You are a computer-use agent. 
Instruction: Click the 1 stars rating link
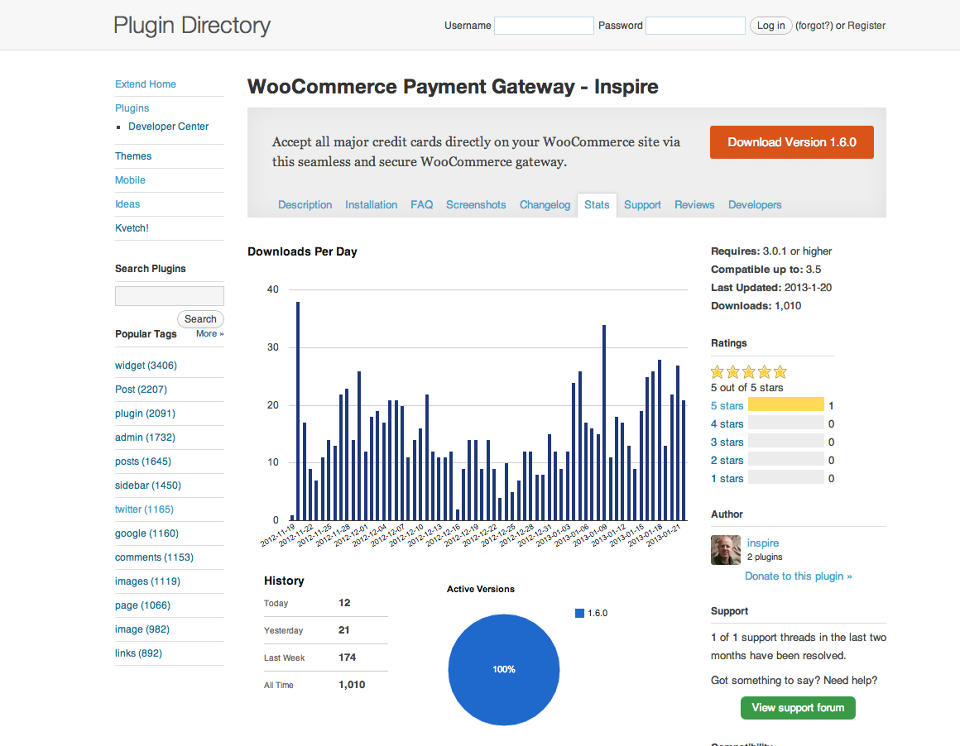point(727,478)
